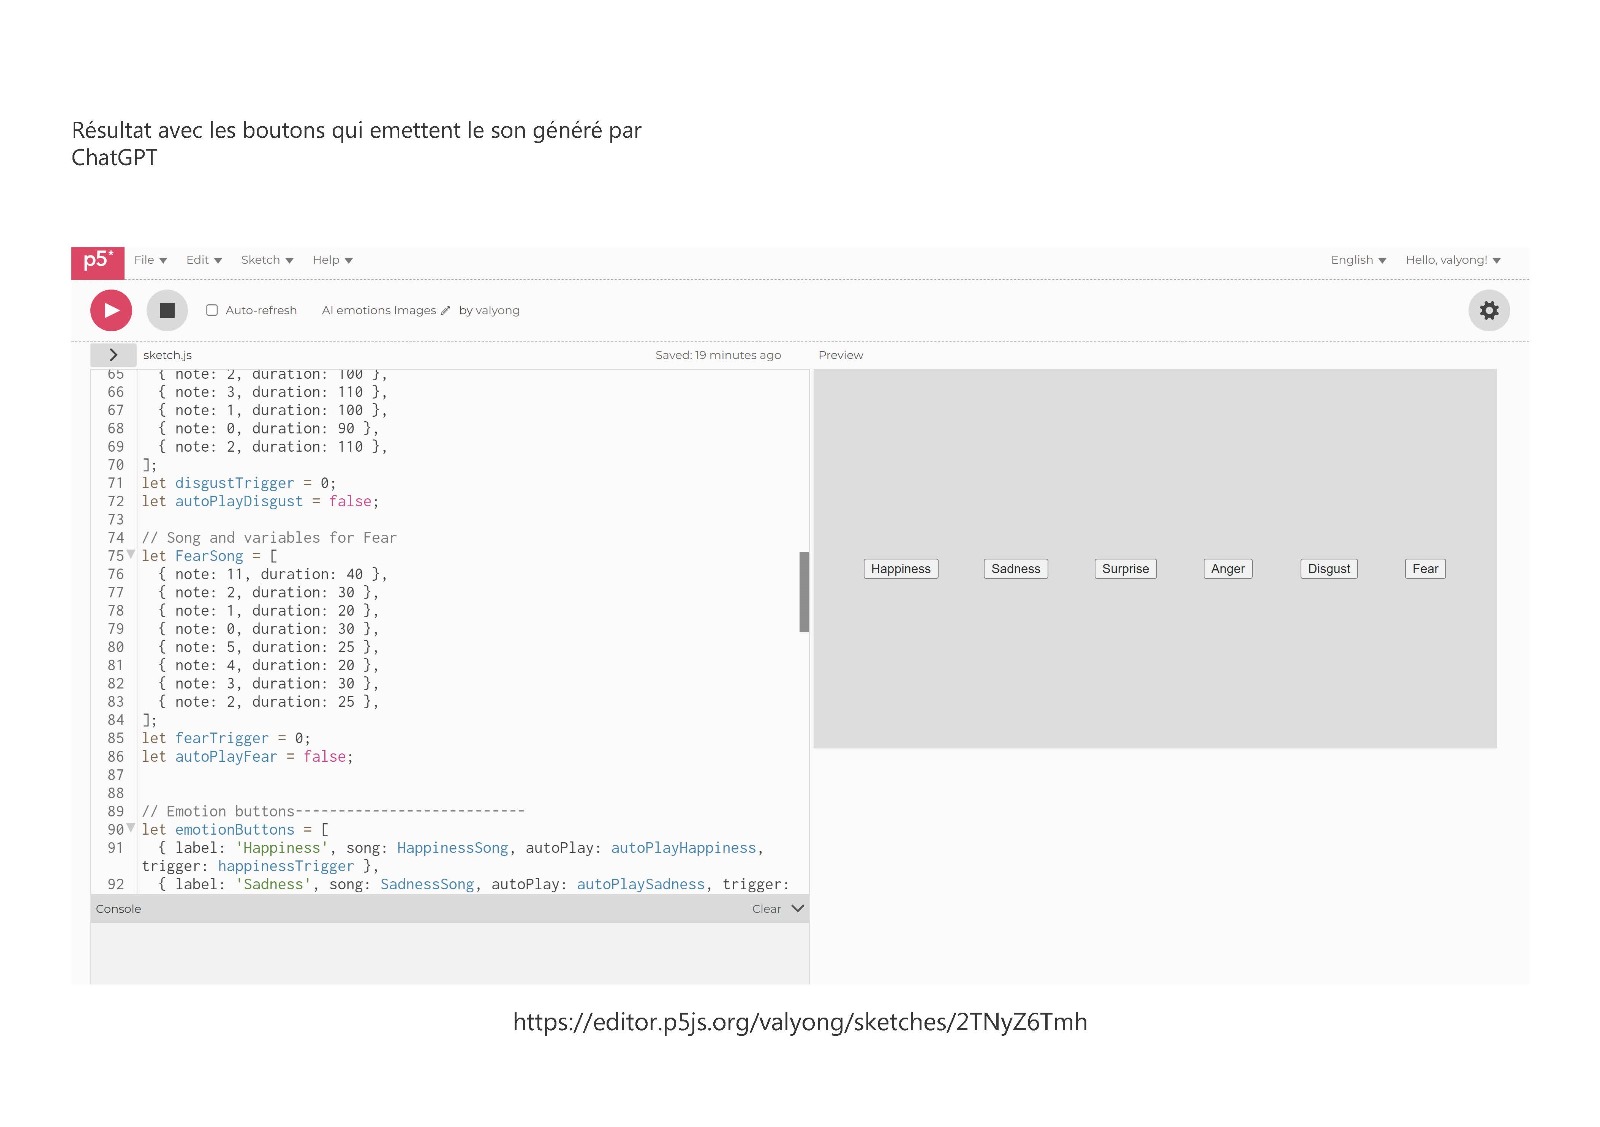Viewport: 1600px width, 1127px height.
Task: Collapse the console with the chevron
Action: click(797, 909)
